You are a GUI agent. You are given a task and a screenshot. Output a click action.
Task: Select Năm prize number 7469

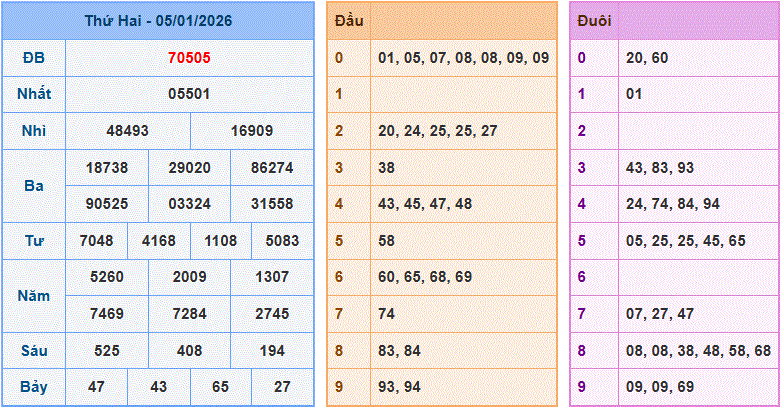tap(107, 314)
